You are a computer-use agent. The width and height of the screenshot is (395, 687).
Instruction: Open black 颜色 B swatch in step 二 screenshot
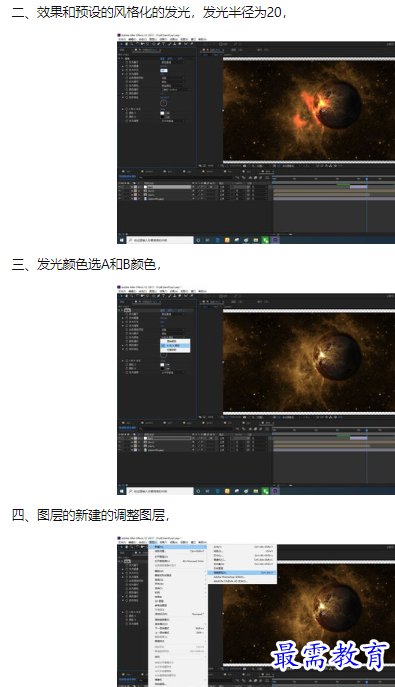tap(162, 117)
